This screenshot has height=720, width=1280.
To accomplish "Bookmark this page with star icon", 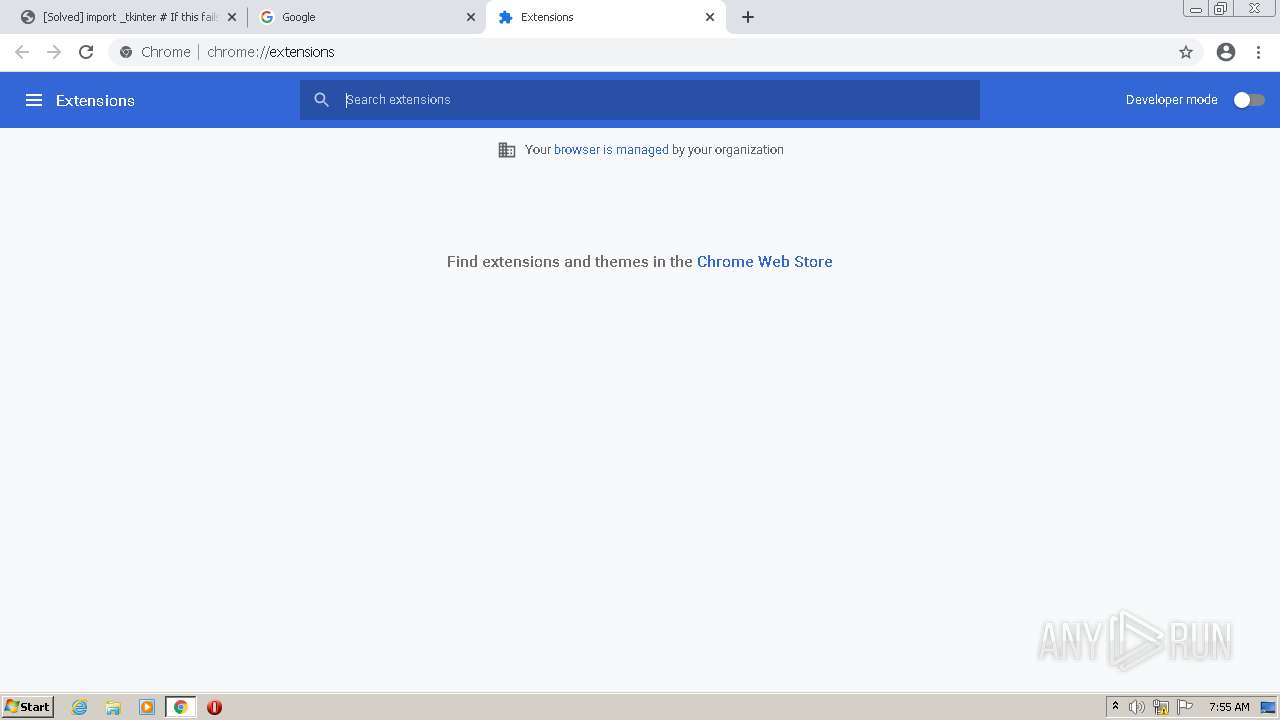I will point(1186,52).
